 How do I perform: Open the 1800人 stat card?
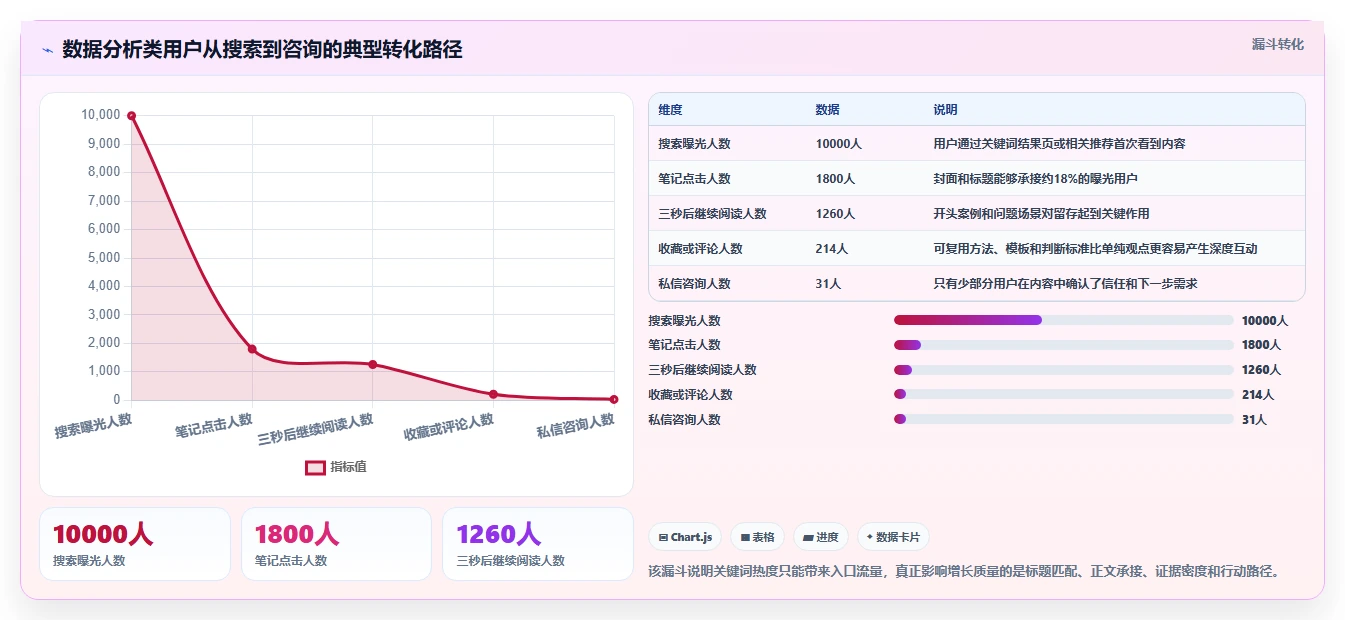click(x=336, y=544)
